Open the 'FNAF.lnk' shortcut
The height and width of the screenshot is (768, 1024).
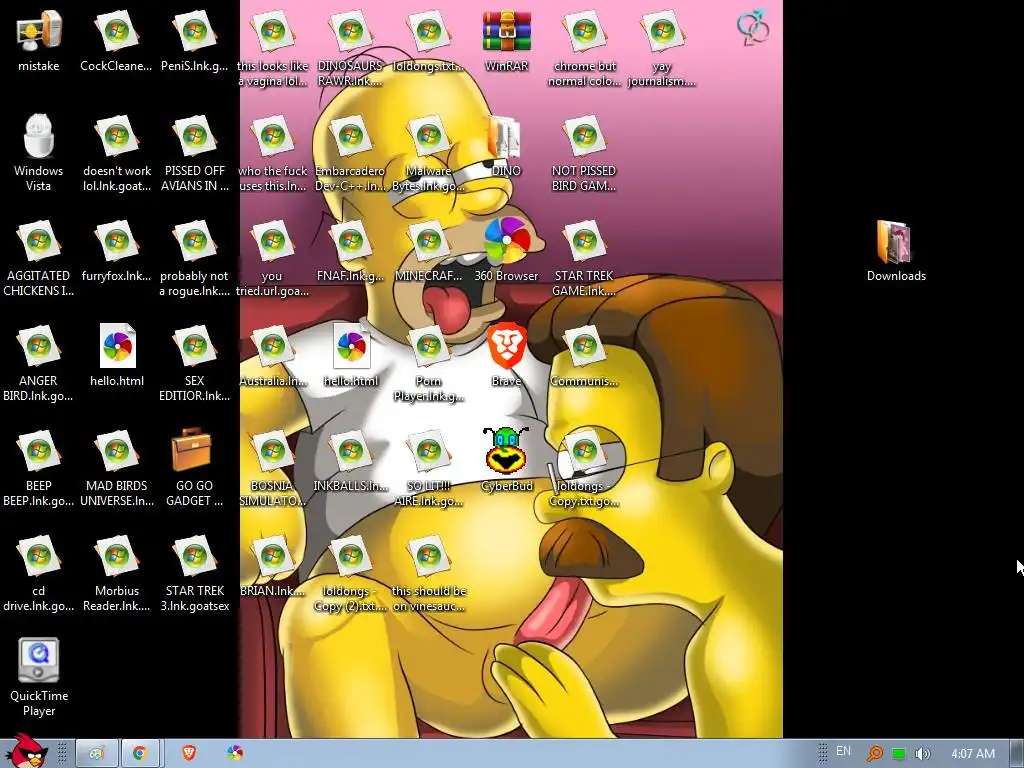click(350, 251)
